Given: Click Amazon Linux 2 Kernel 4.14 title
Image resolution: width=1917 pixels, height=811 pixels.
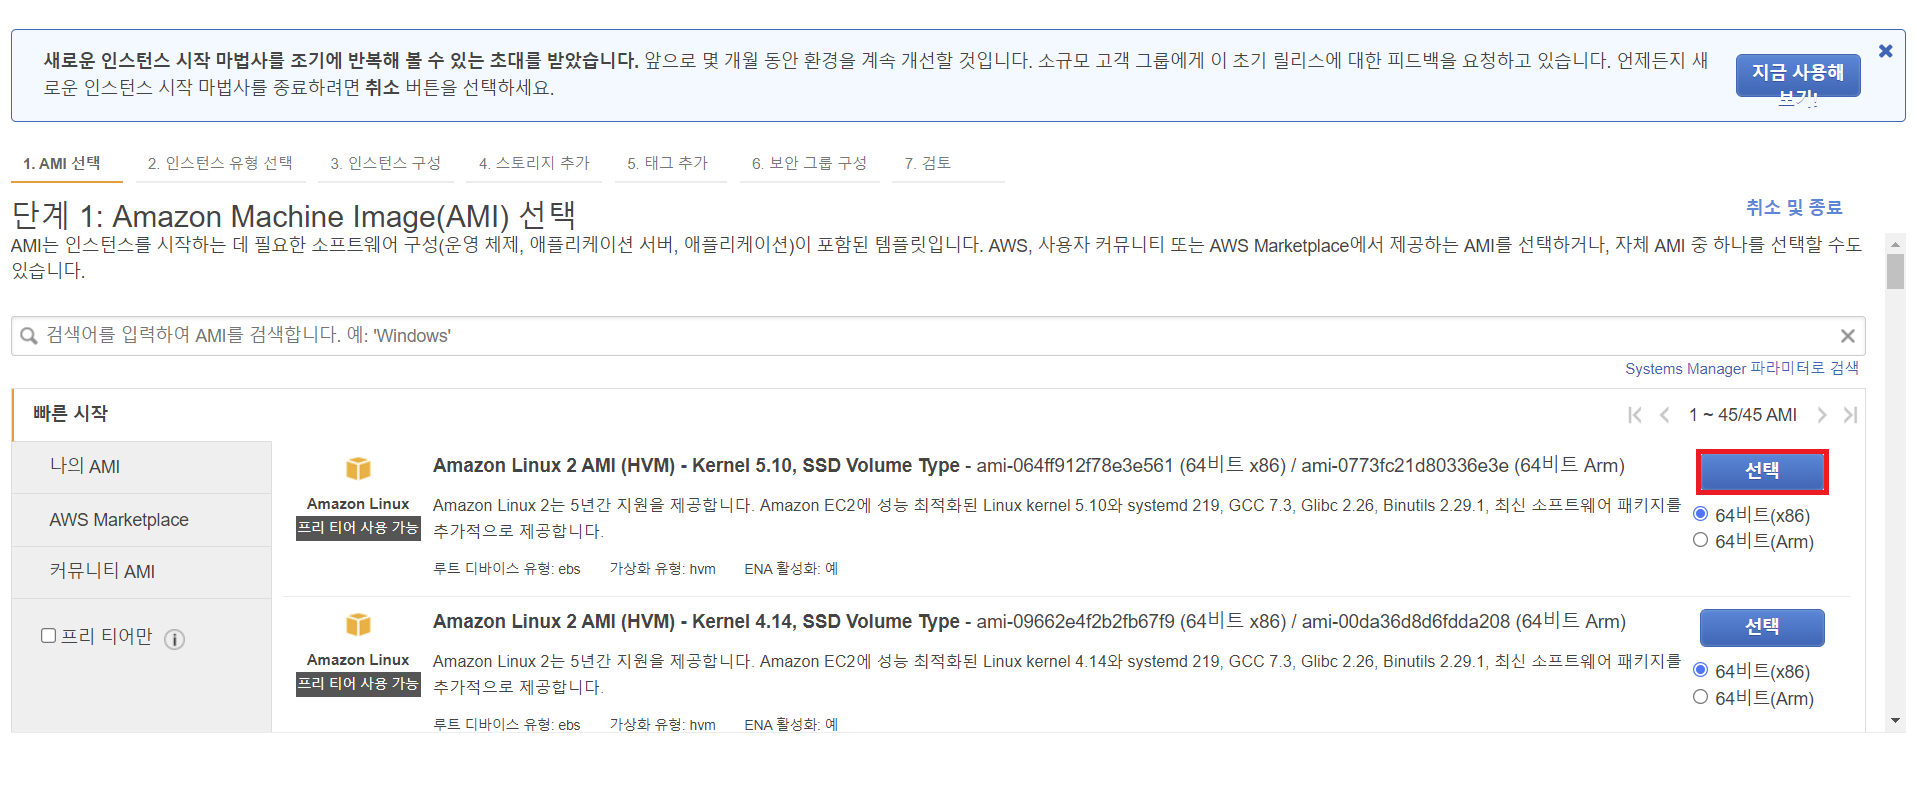Looking at the screenshot, I should (696, 622).
